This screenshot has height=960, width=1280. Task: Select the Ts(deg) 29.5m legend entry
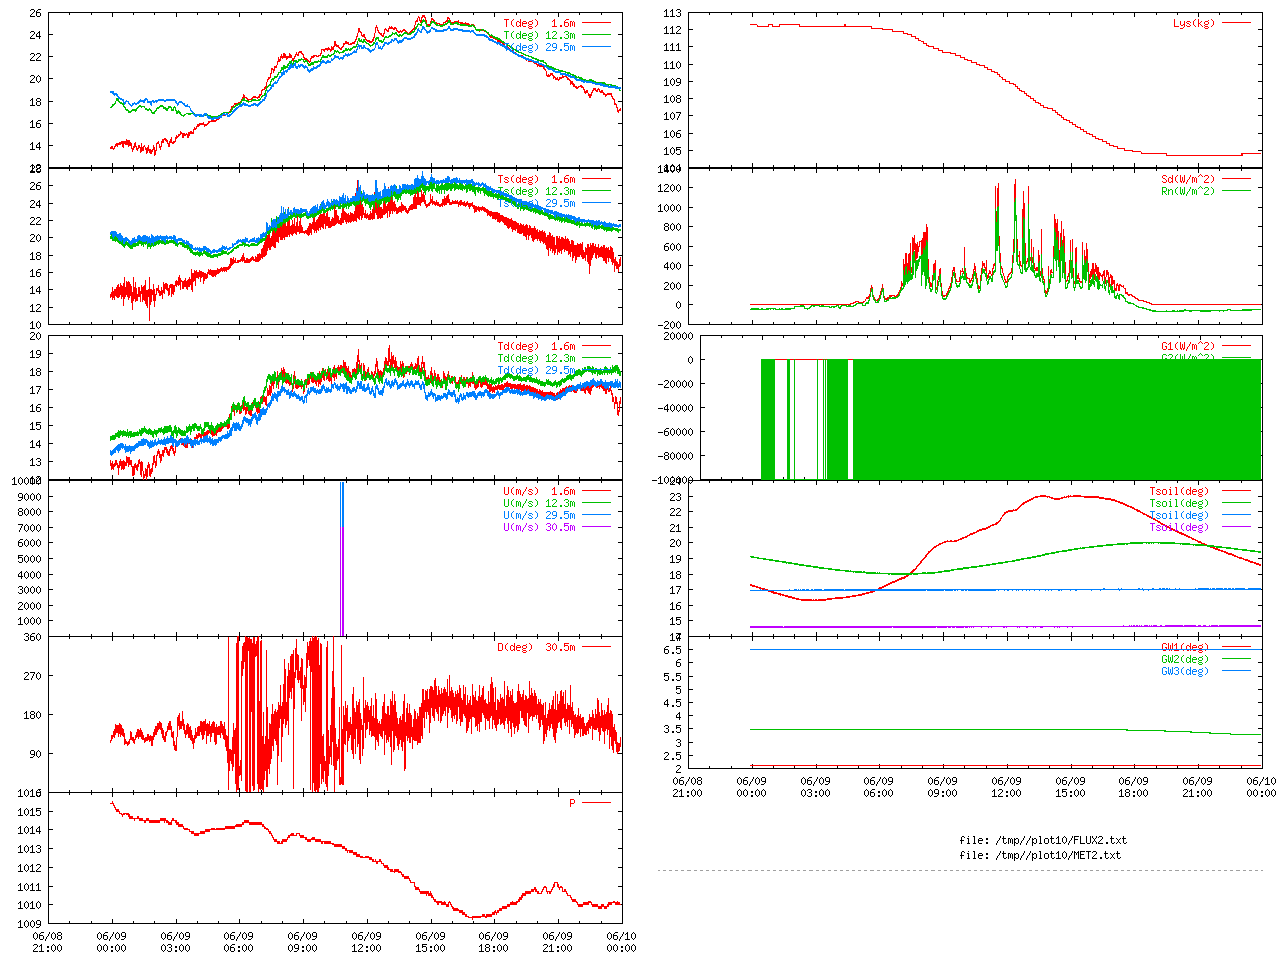536,204
